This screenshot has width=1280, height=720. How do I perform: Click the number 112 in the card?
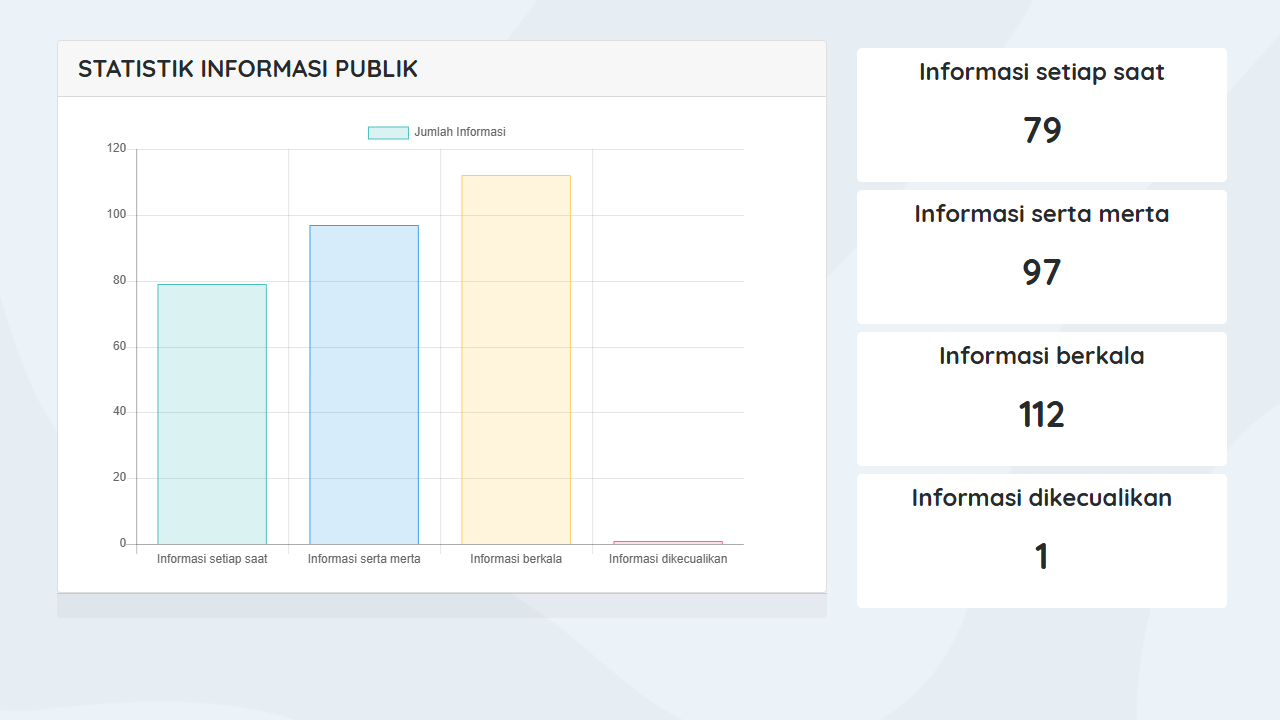(x=1041, y=415)
